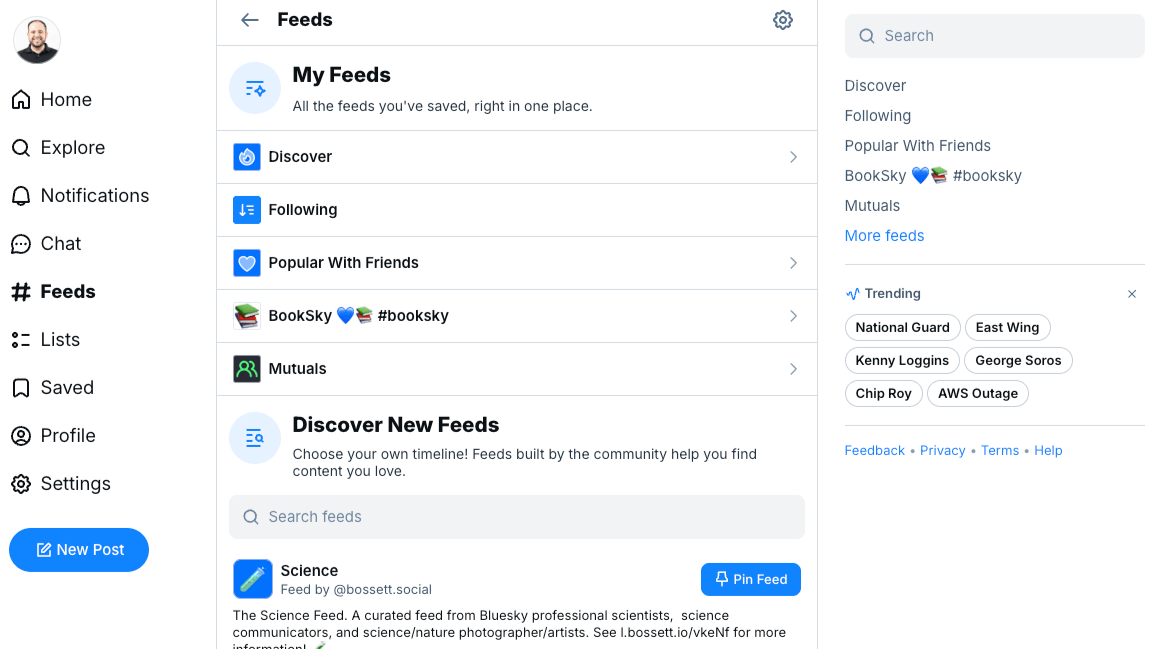Go to Profile from the sidebar menu
The image size is (1154, 649).
(21, 435)
